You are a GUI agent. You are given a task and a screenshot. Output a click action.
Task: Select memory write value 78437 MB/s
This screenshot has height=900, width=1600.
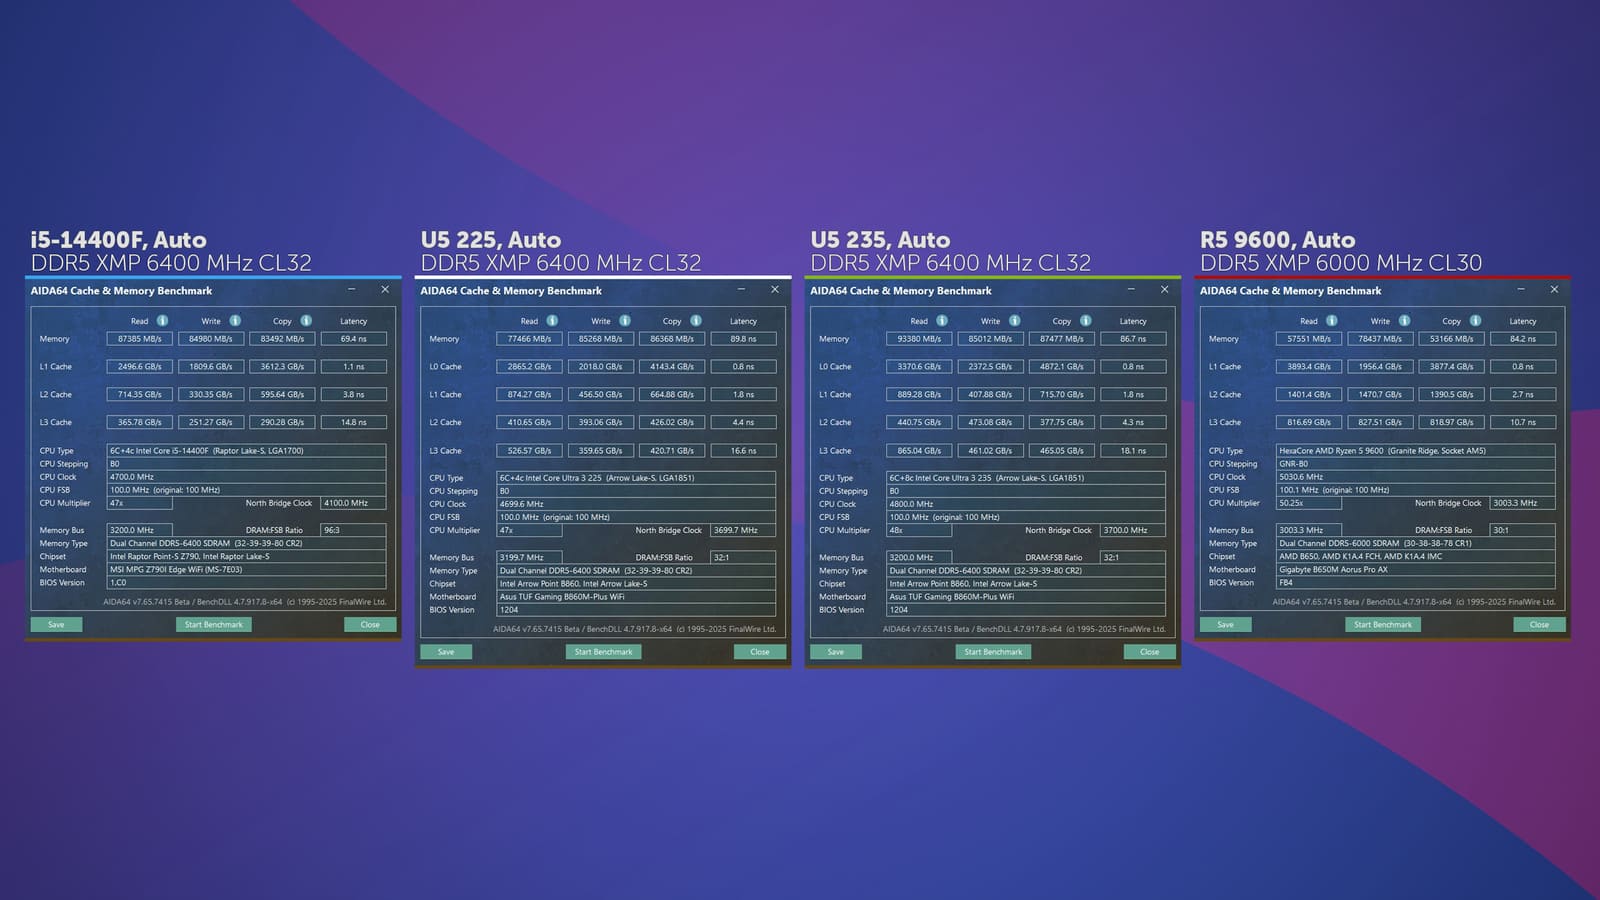[x=1380, y=339]
